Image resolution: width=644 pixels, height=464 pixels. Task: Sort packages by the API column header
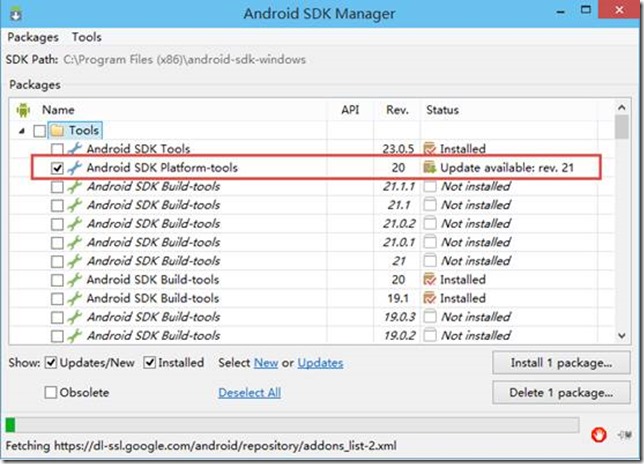[350, 109]
